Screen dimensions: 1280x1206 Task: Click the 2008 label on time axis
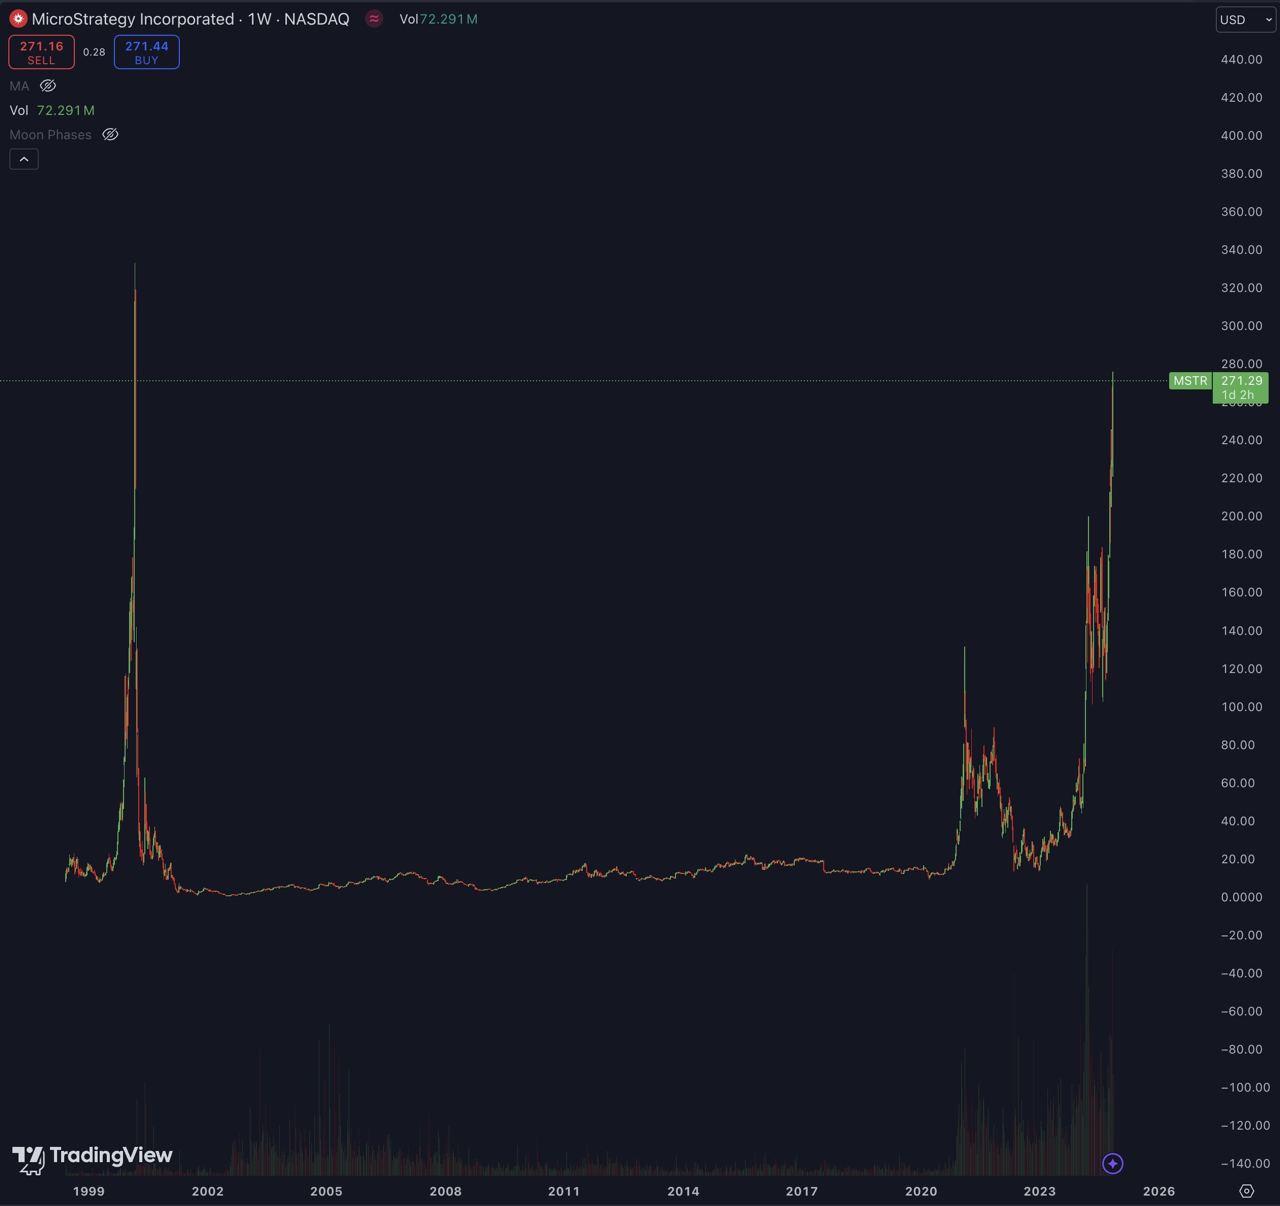446,1191
